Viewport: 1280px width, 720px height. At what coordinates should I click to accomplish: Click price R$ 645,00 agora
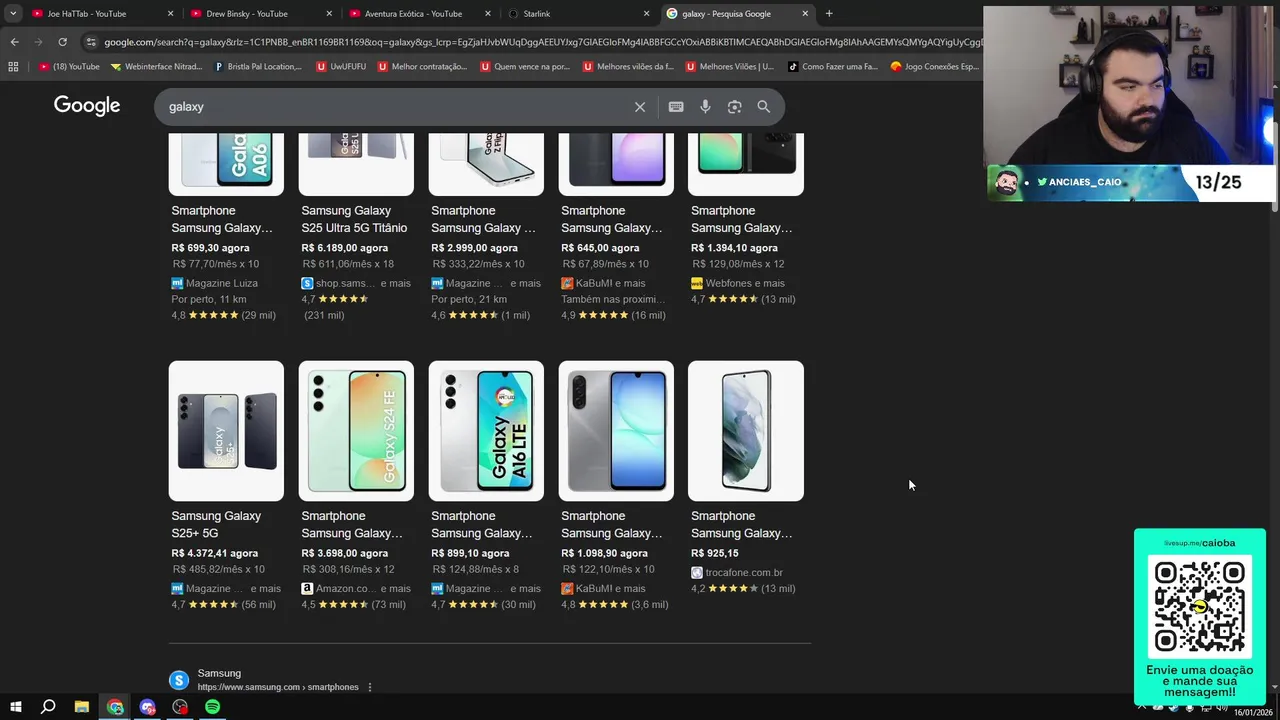[600, 248]
